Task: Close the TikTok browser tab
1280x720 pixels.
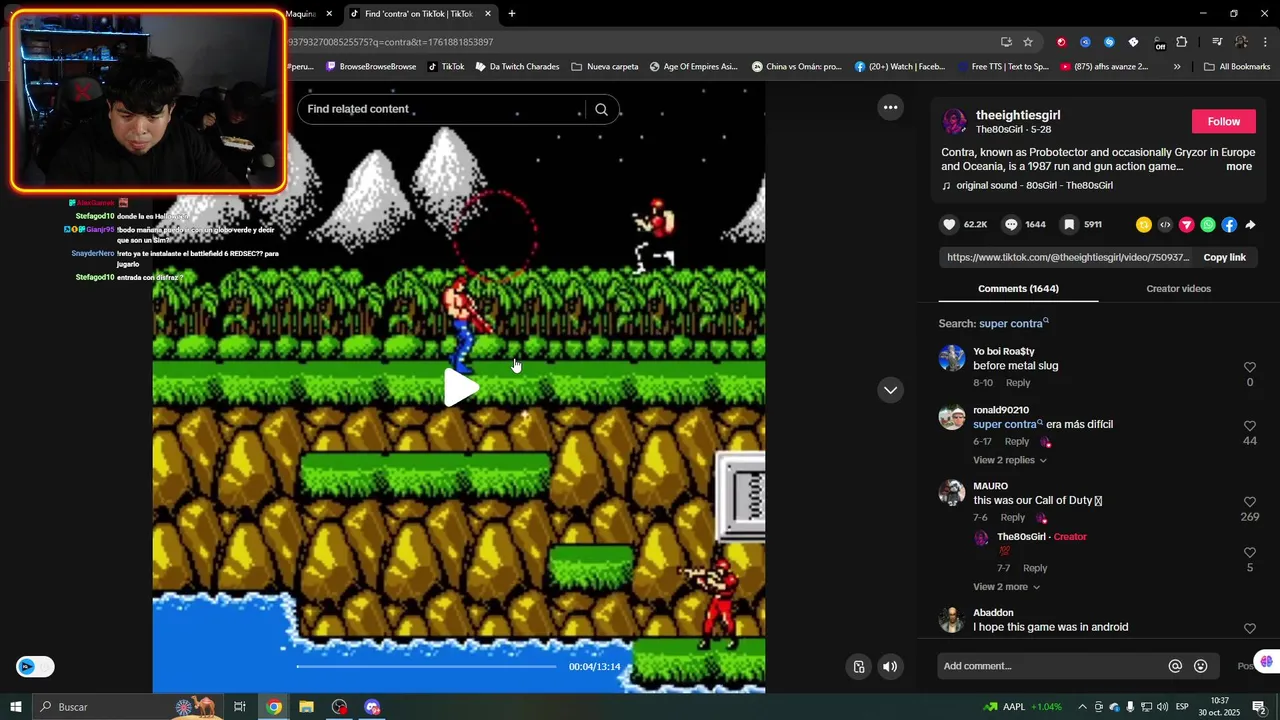Action: point(488,14)
